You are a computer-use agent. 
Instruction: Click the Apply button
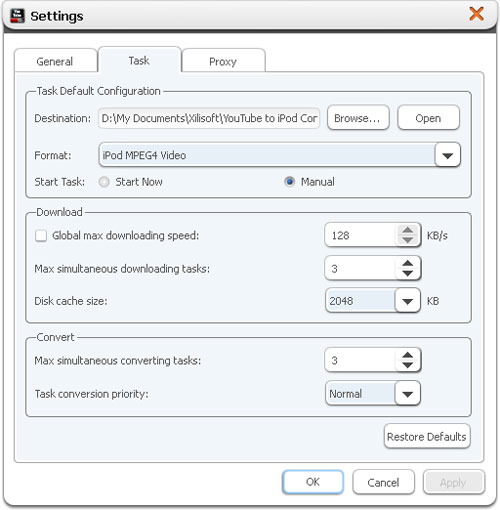coord(454,482)
